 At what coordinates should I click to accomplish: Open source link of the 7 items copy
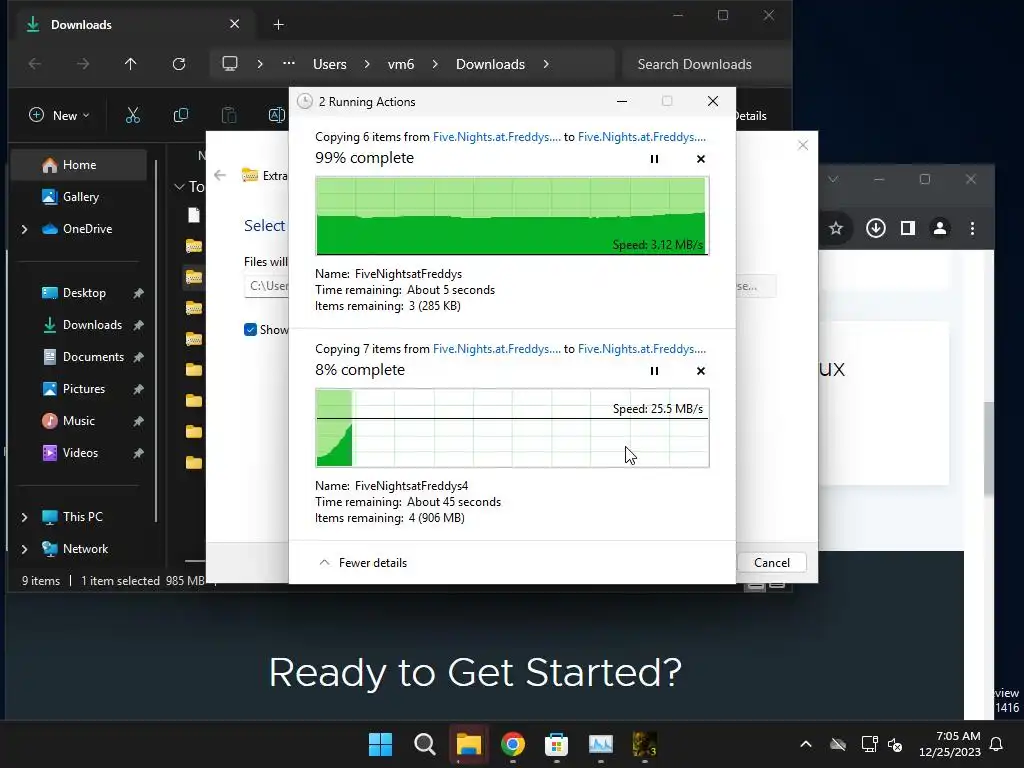[496, 349]
